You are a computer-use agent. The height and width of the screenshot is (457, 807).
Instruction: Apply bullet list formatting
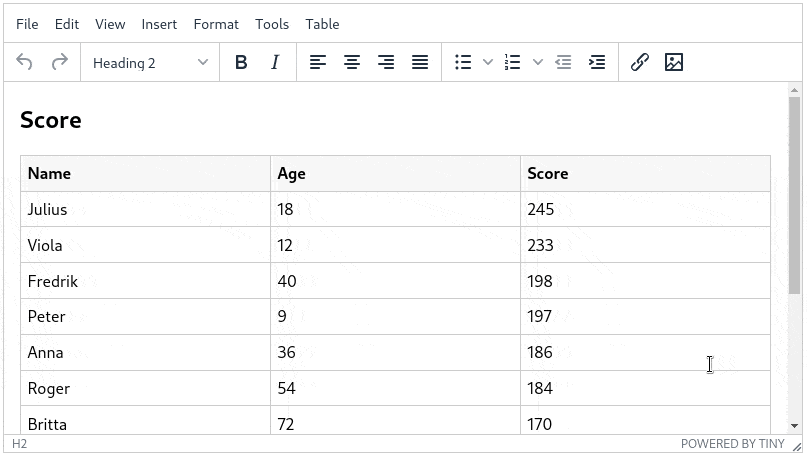click(463, 62)
